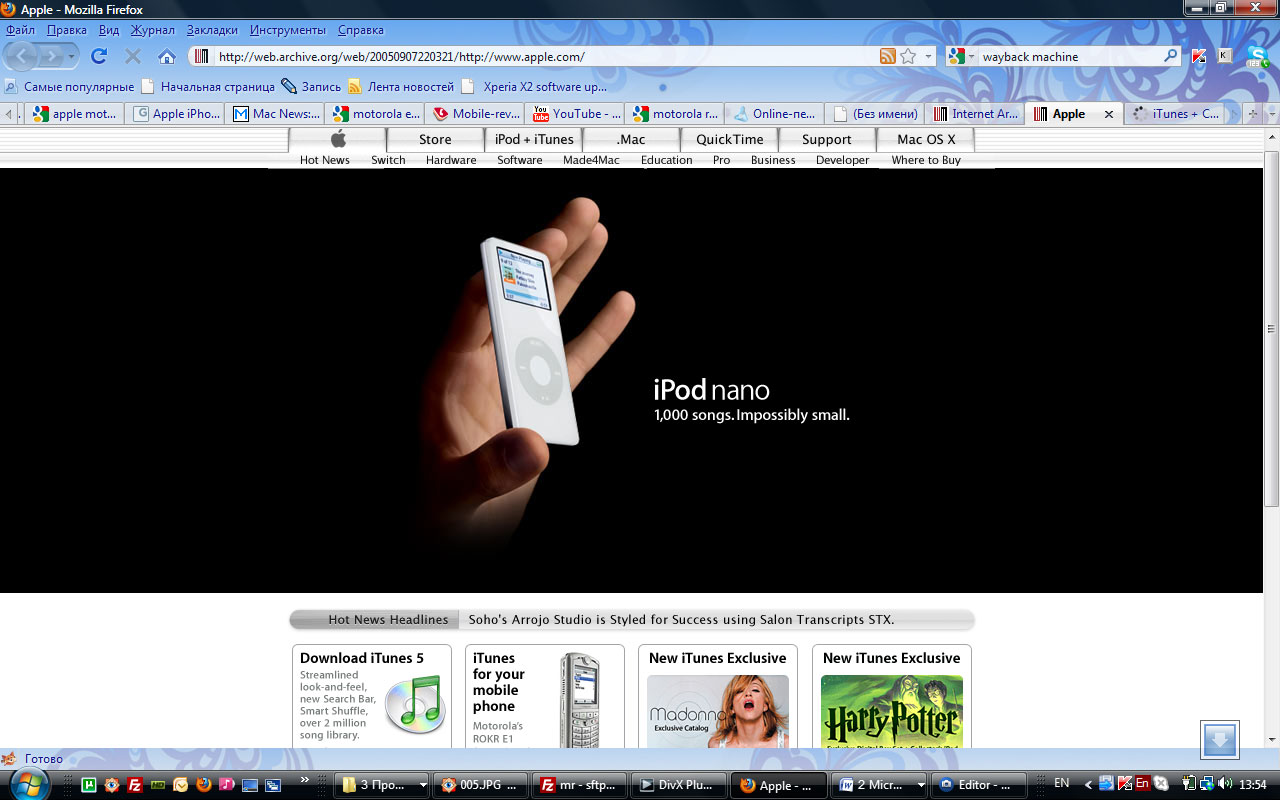Launch FileZilla from quick launch bar
Viewport: 1280px width, 800px height.
[x=135, y=785]
